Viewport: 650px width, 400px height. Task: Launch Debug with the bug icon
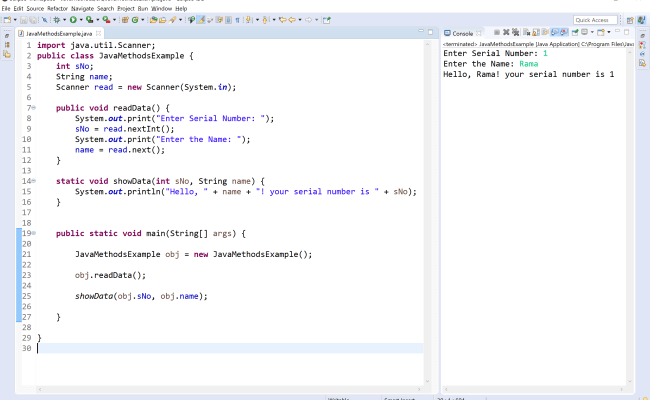pyautogui.click(x=56, y=20)
